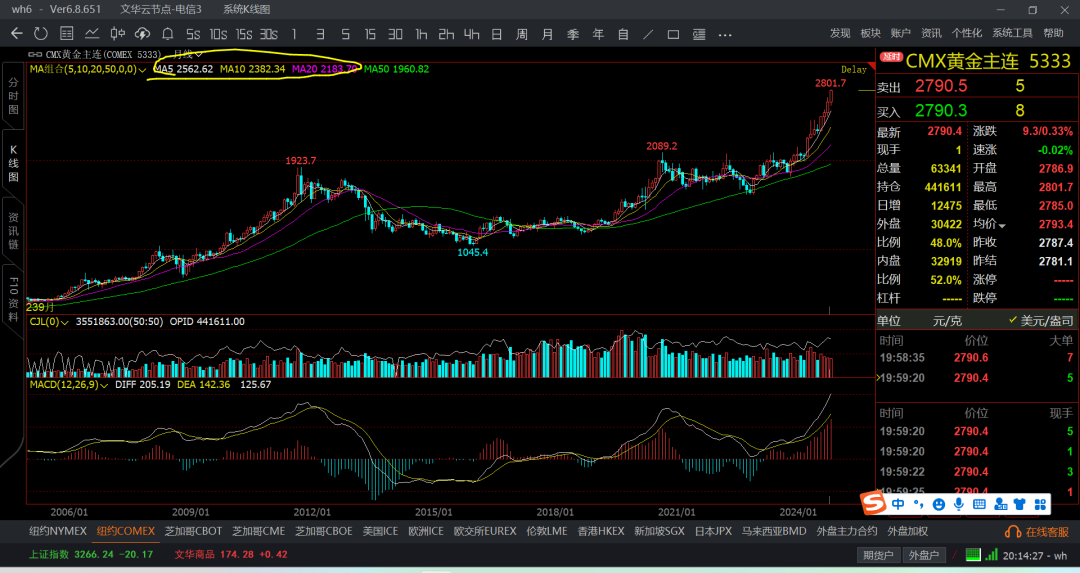1080x573 pixels.
Task: Click the back arrow icon in toolbar
Action: [x=17, y=34]
